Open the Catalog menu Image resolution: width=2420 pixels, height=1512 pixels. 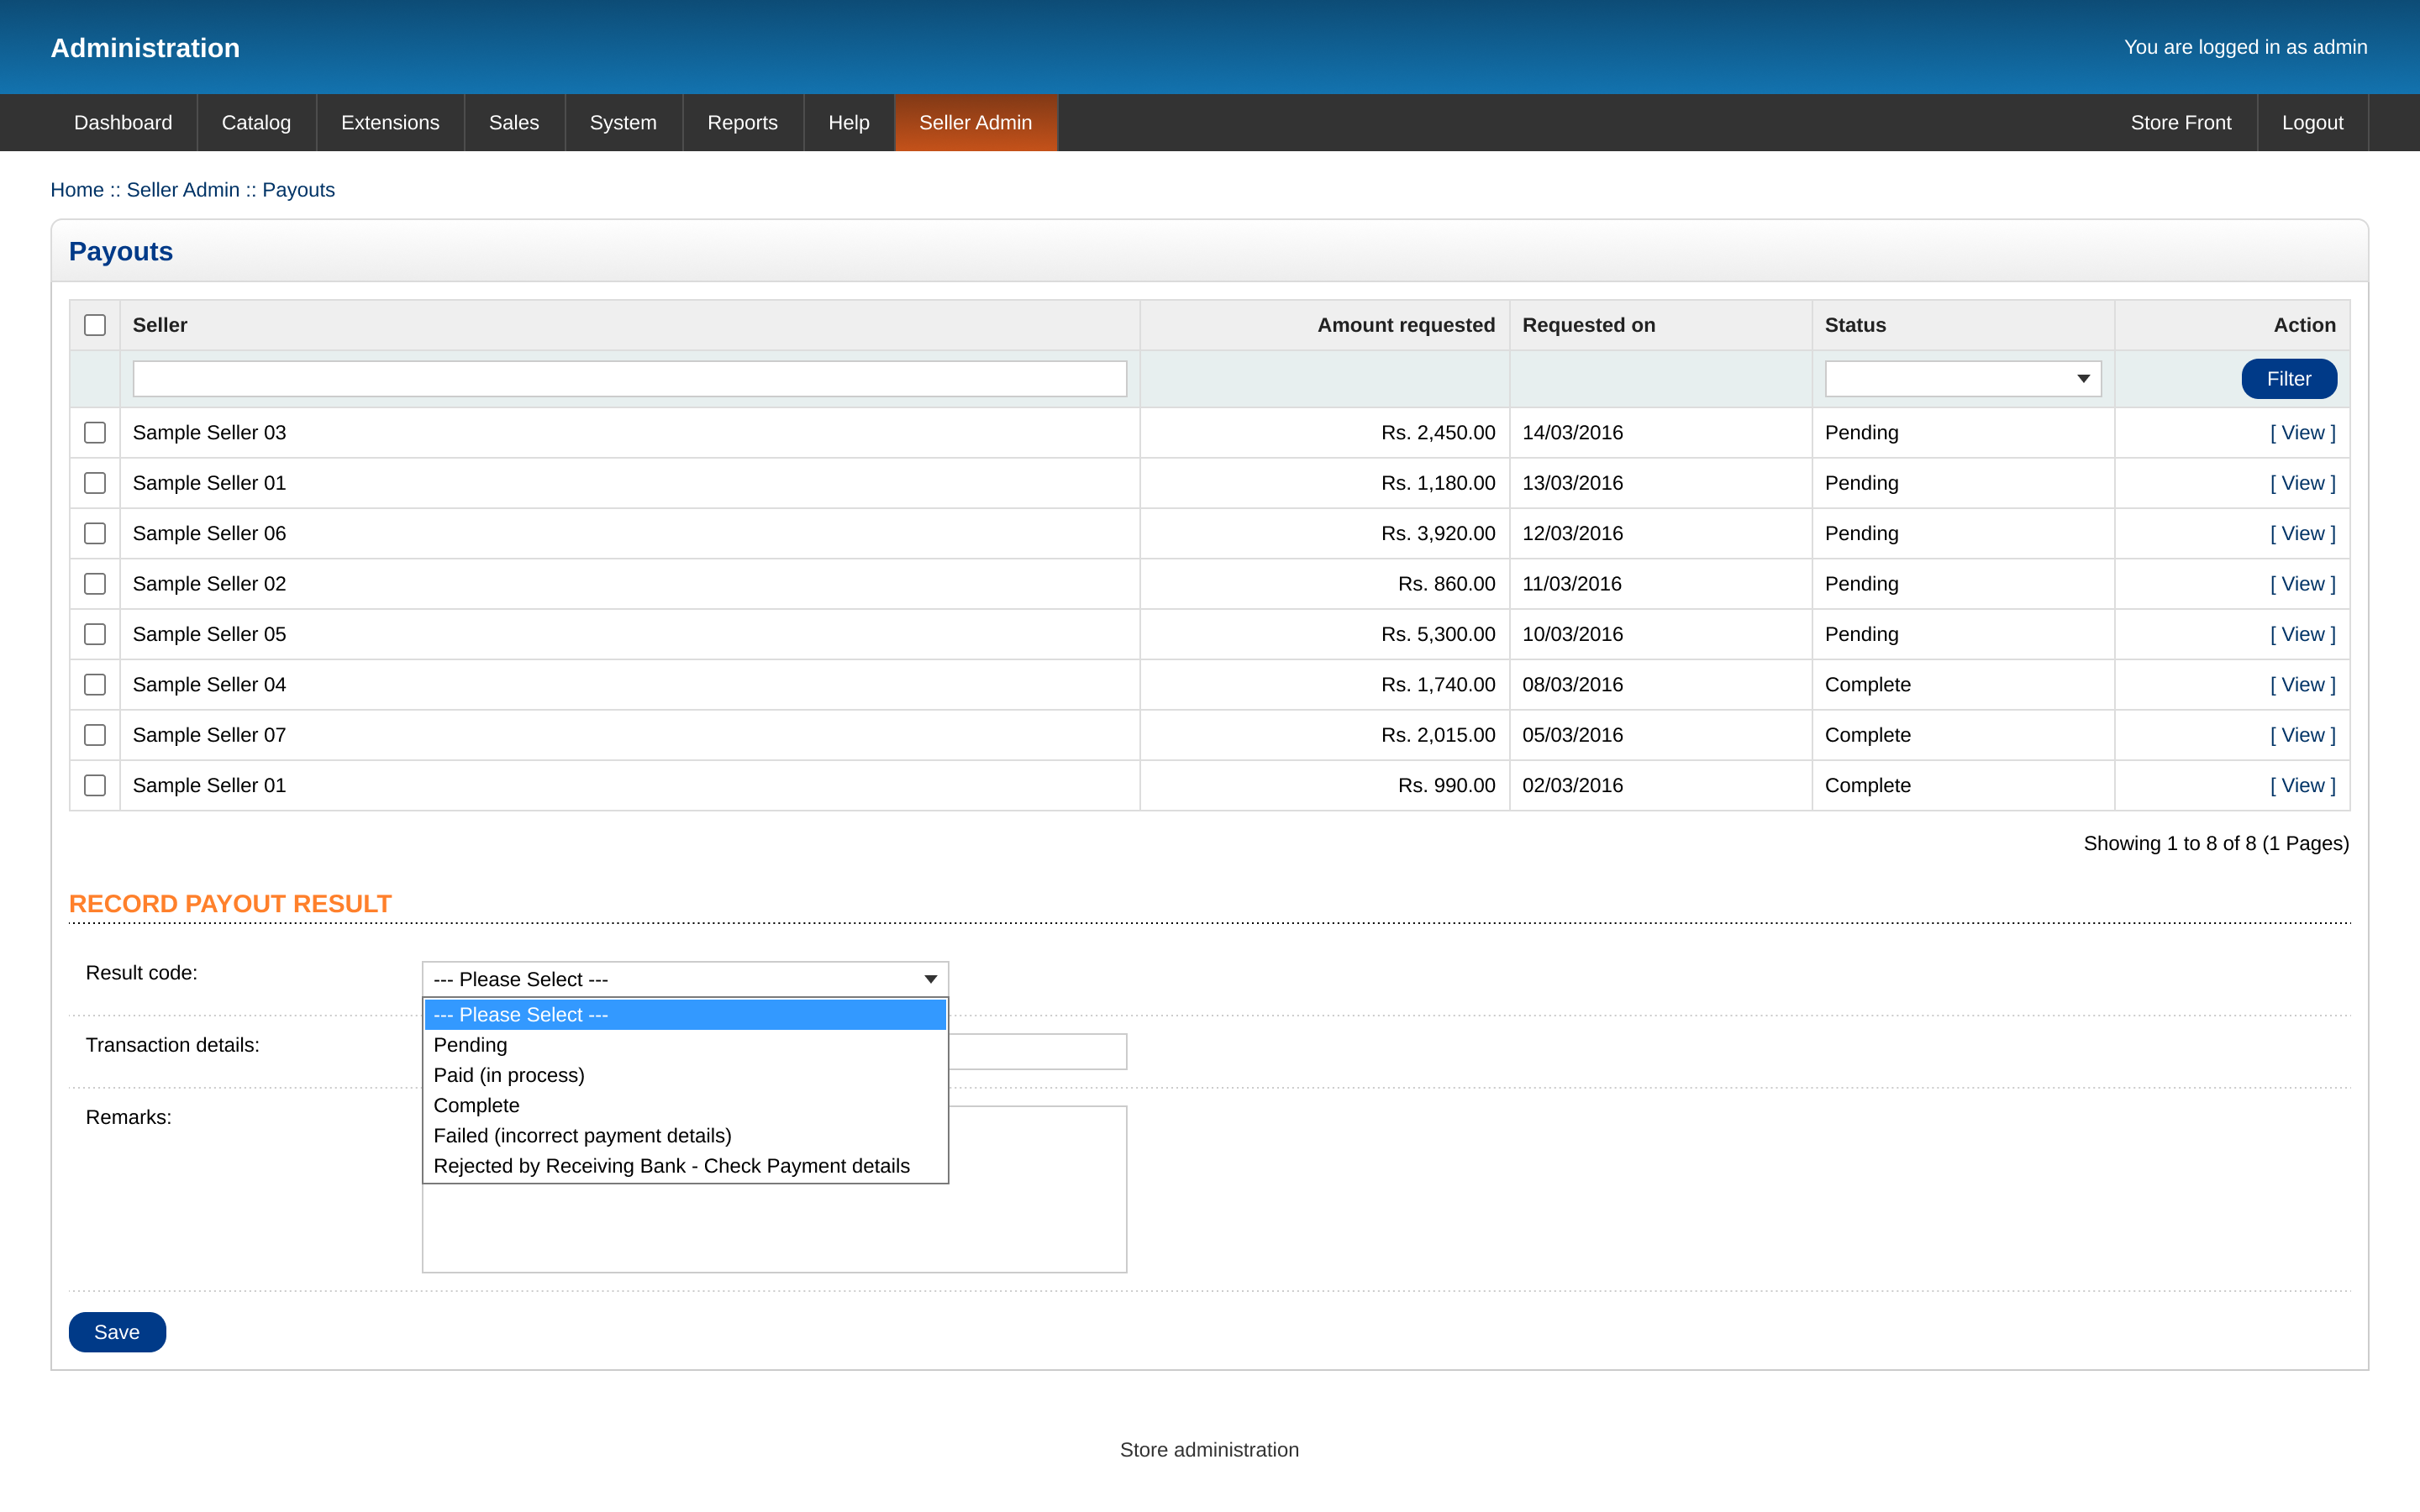click(x=256, y=122)
